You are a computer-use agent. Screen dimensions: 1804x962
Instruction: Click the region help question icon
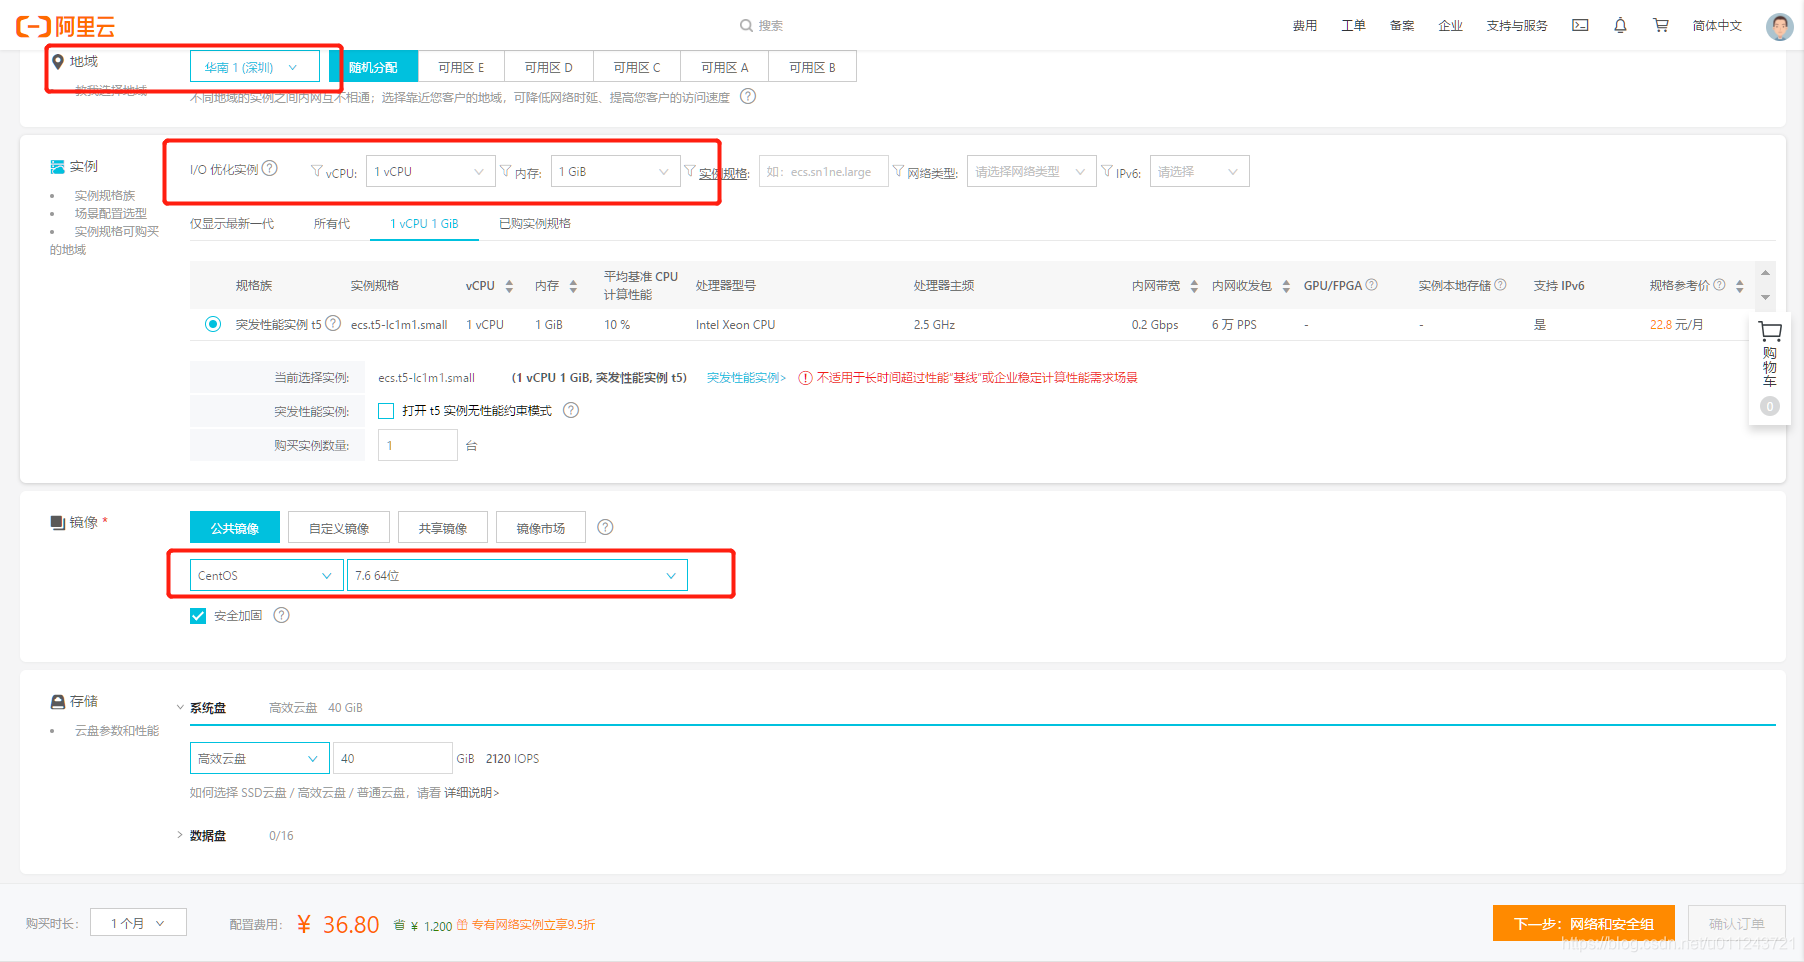pyautogui.click(x=748, y=96)
